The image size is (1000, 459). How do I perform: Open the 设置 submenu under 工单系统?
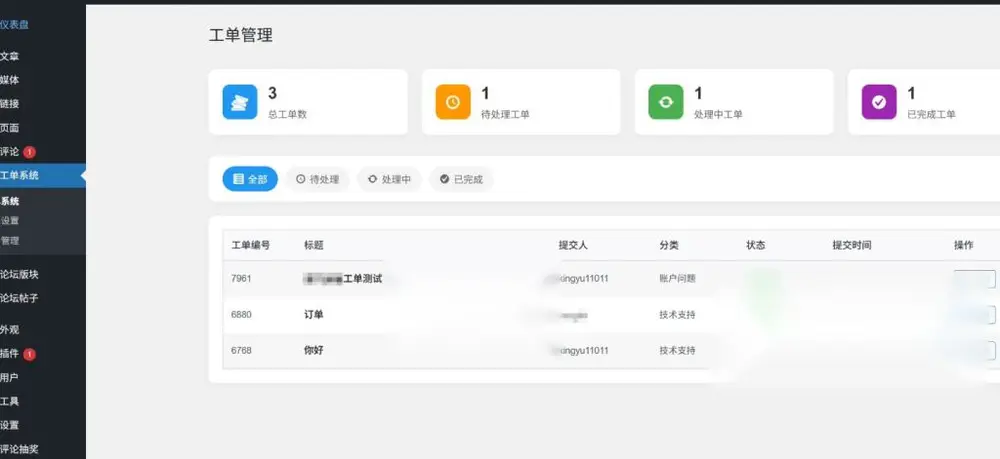click(10, 221)
